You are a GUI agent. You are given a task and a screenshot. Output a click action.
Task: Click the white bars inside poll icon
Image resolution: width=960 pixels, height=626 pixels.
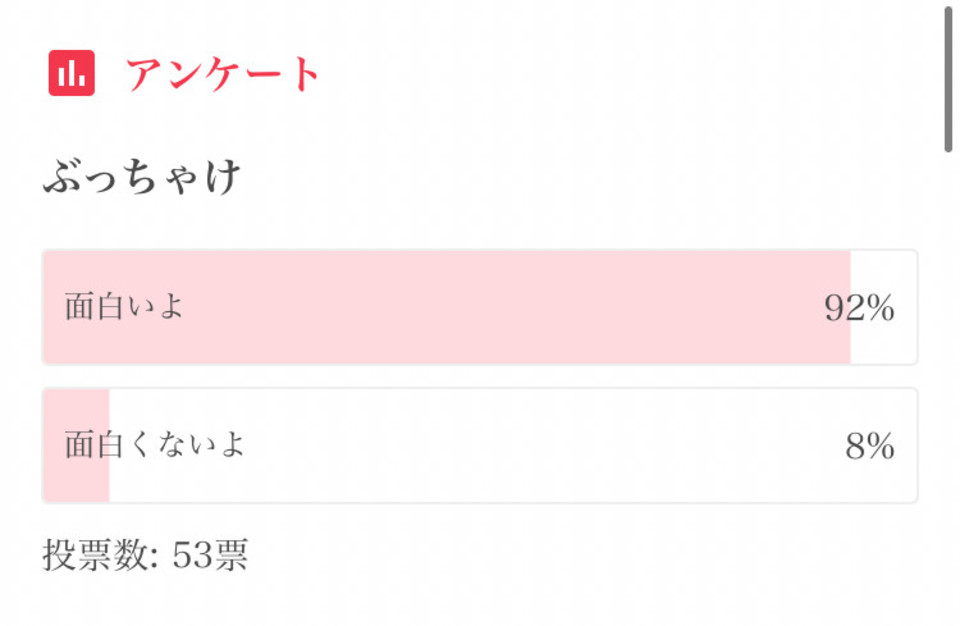[72, 74]
